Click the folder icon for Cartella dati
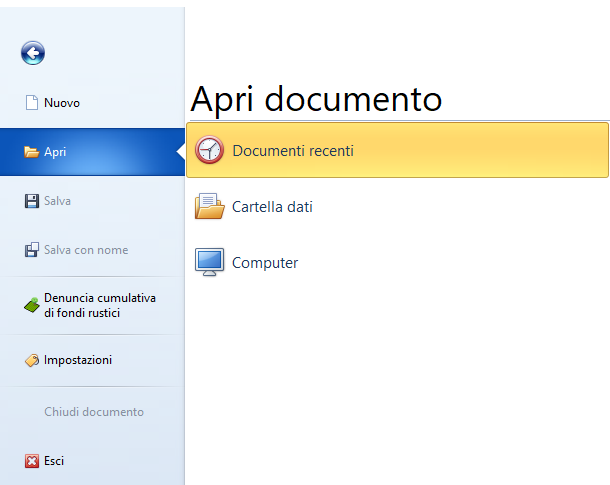This screenshot has height=485, width=610. pyautogui.click(x=210, y=206)
